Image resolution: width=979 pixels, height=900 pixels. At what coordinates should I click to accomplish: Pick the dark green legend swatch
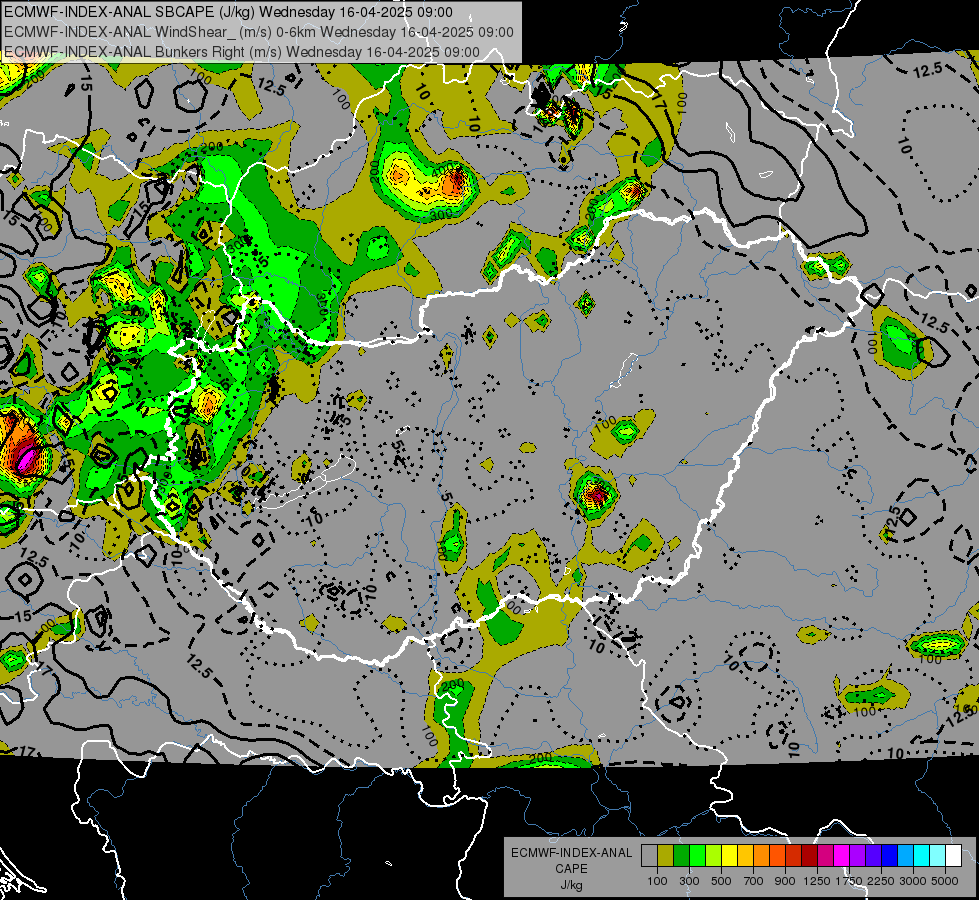681,855
